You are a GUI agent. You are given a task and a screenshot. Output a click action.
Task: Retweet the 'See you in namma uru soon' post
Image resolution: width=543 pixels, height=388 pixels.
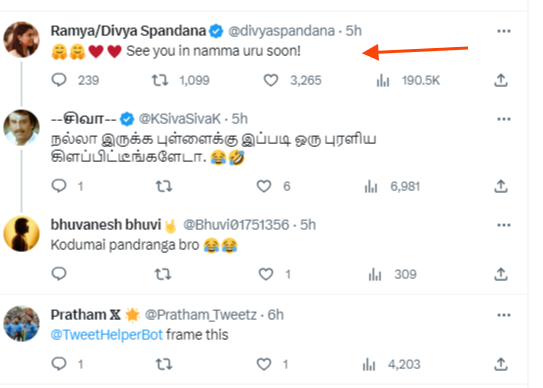(160, 80)
